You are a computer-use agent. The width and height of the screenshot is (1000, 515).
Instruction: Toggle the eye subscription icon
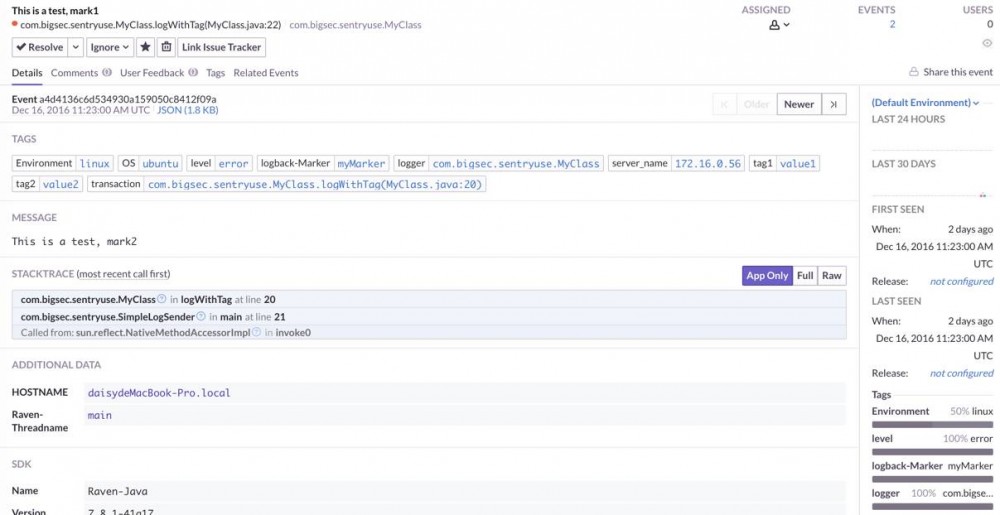[987, 43]
